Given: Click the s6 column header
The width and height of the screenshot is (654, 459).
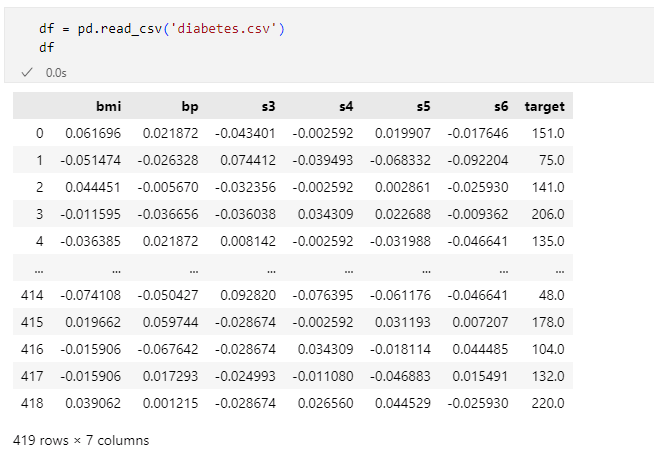Looking at the screenshot, I should (501, 106).
